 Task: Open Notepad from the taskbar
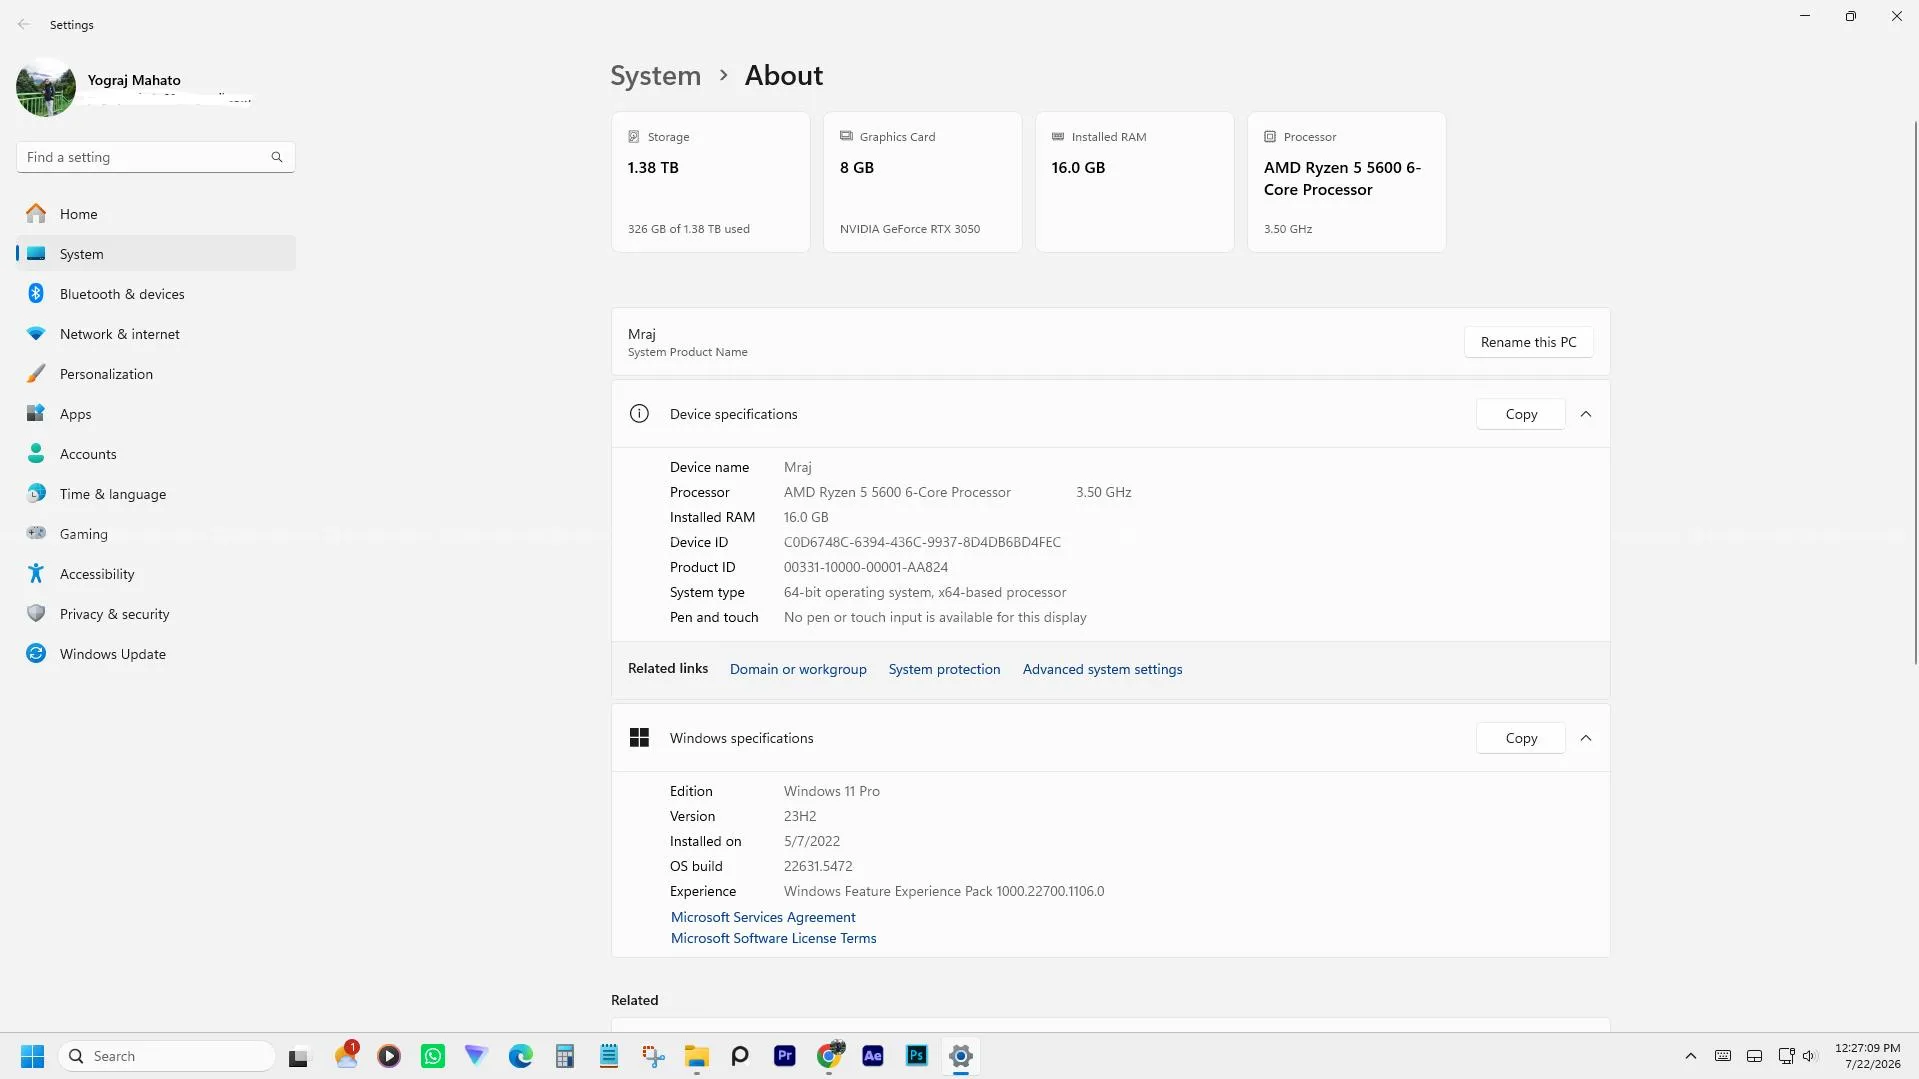[x=609, y=1056]
